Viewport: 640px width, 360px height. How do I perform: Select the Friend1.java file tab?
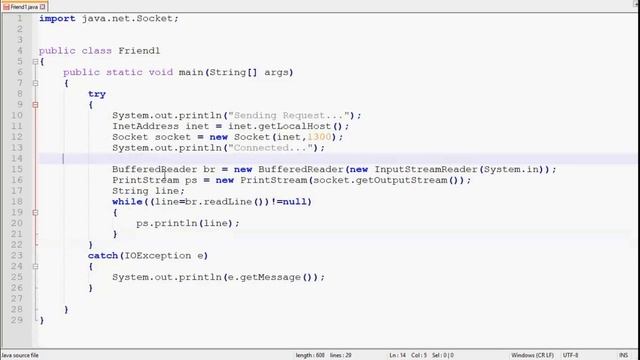click(24, 7)
